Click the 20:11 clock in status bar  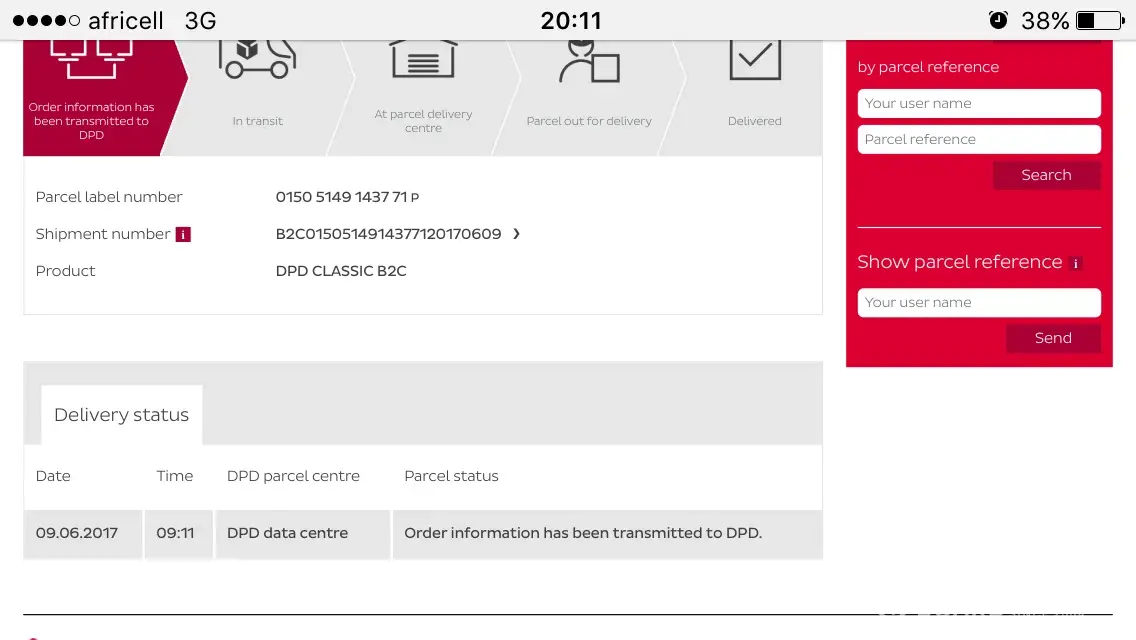tap(571, 20)
